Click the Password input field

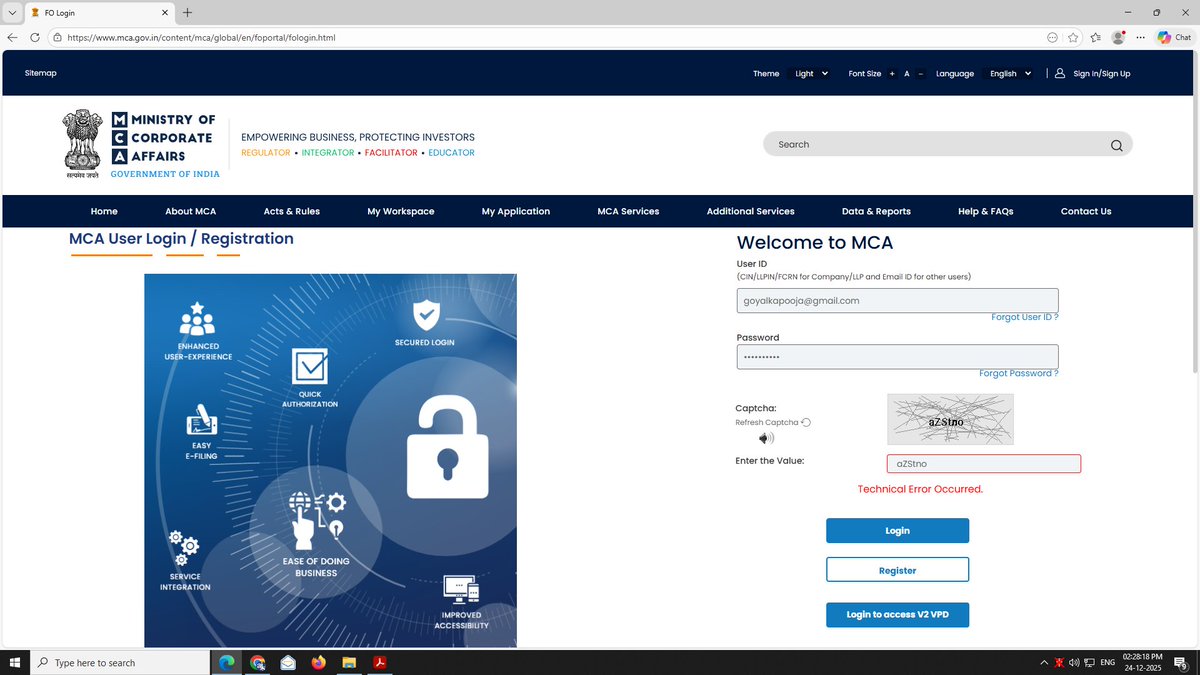(897, 357)
